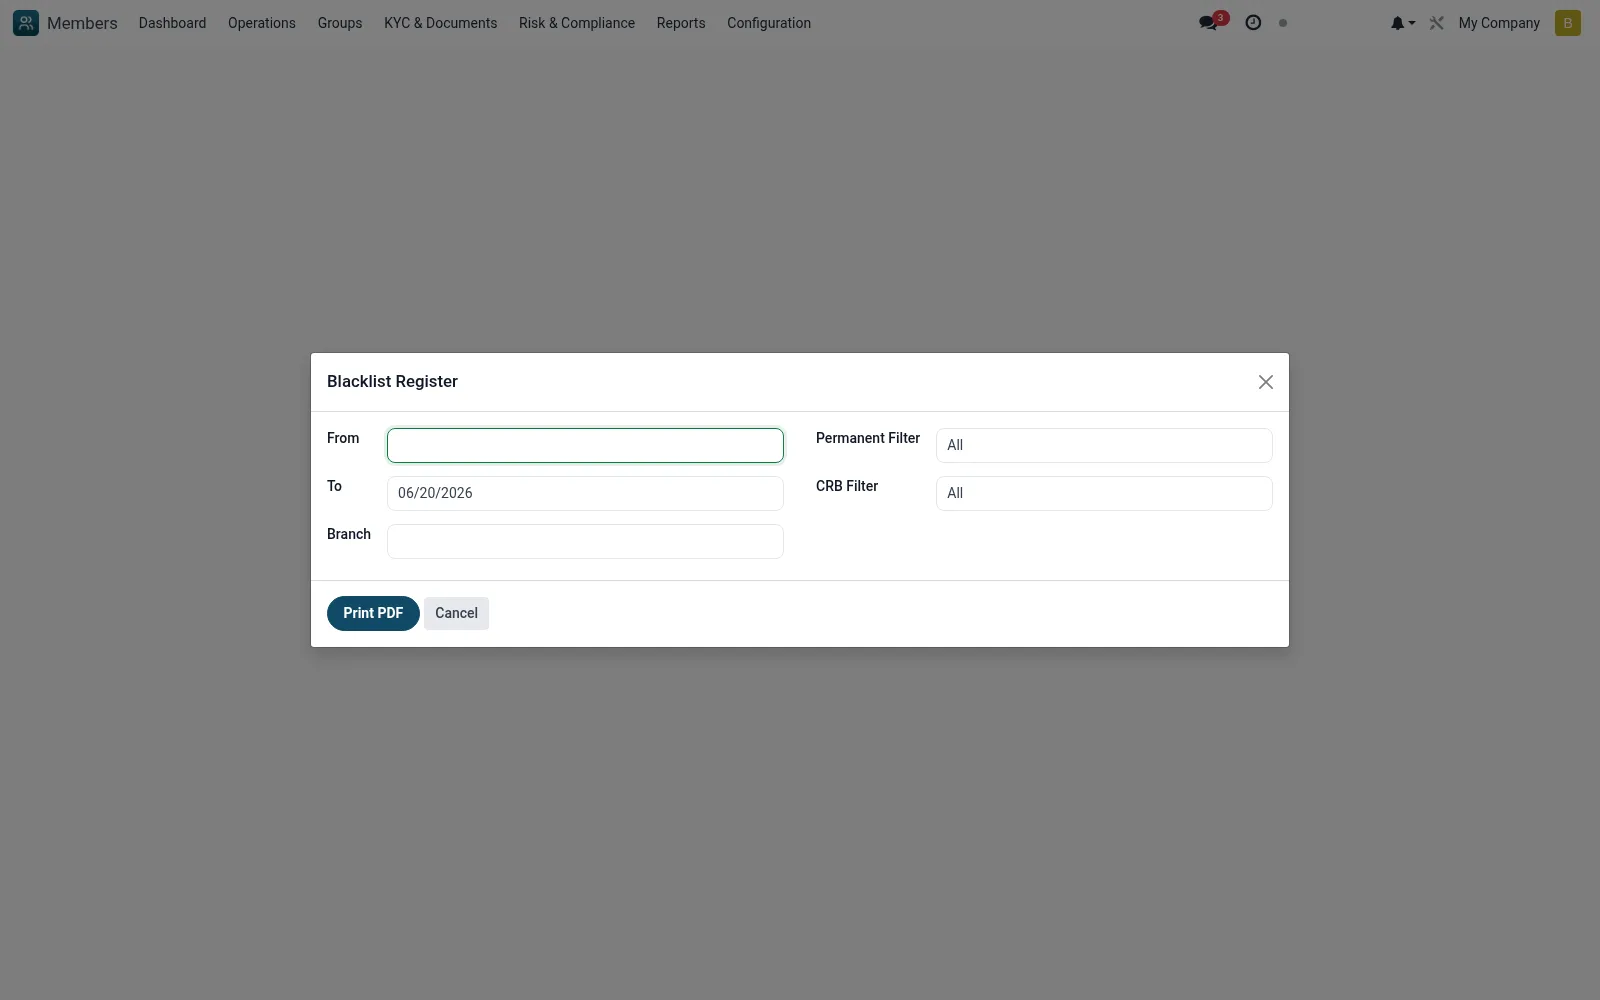1600x1000 pixels.
Task: Click the To date field 06/20/2026
Action: pyautogui.click(x=585, y=493)
